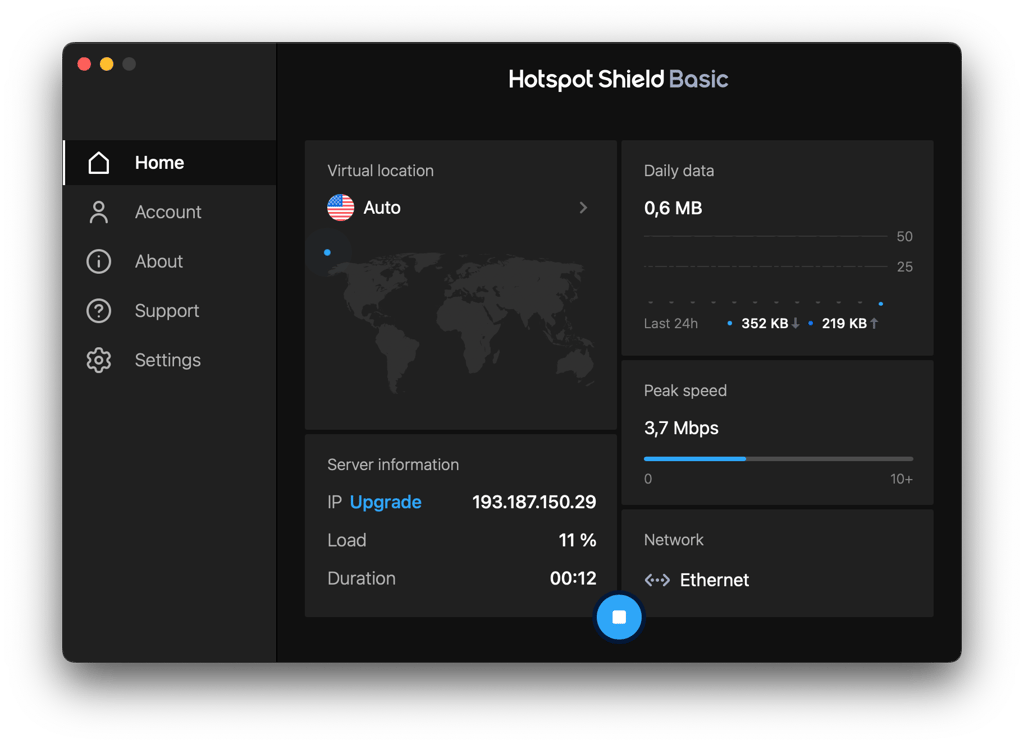Screen dimensions: 1024x745
Task: Click the Duration value 00:12
Action: tap(573, 579)
